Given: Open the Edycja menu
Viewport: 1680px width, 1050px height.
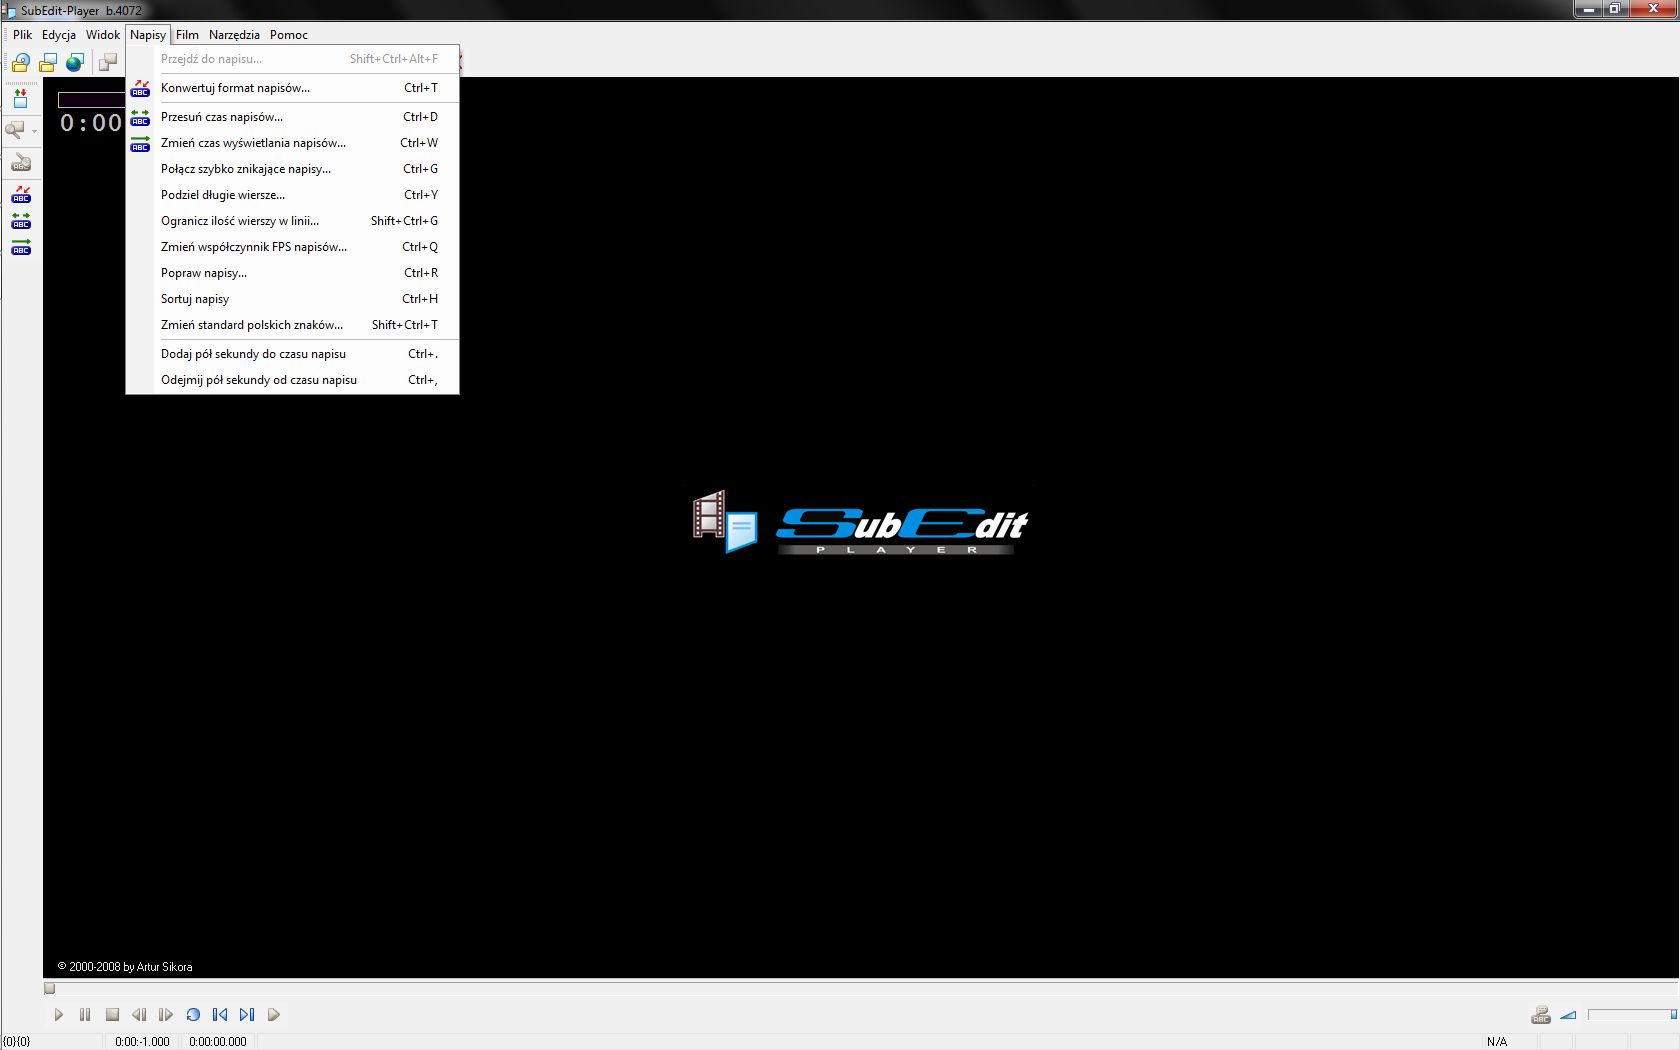Looking at the screenshot, I should pos(59,34).
